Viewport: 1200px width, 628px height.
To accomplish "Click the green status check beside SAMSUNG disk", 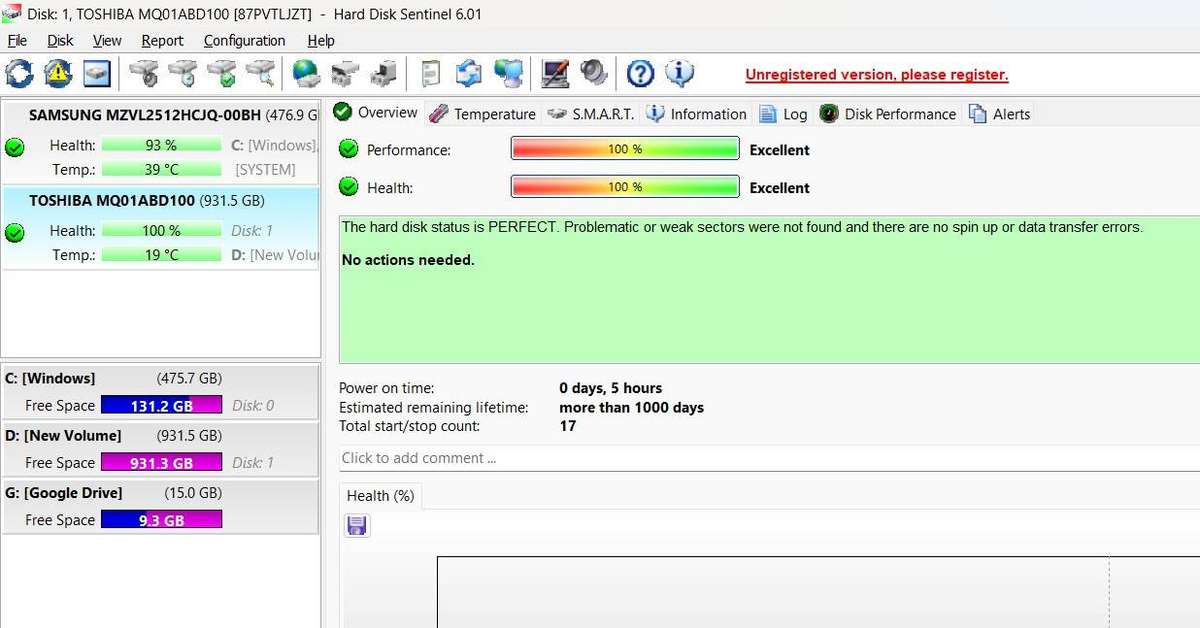I will click(x=14, y=148).
